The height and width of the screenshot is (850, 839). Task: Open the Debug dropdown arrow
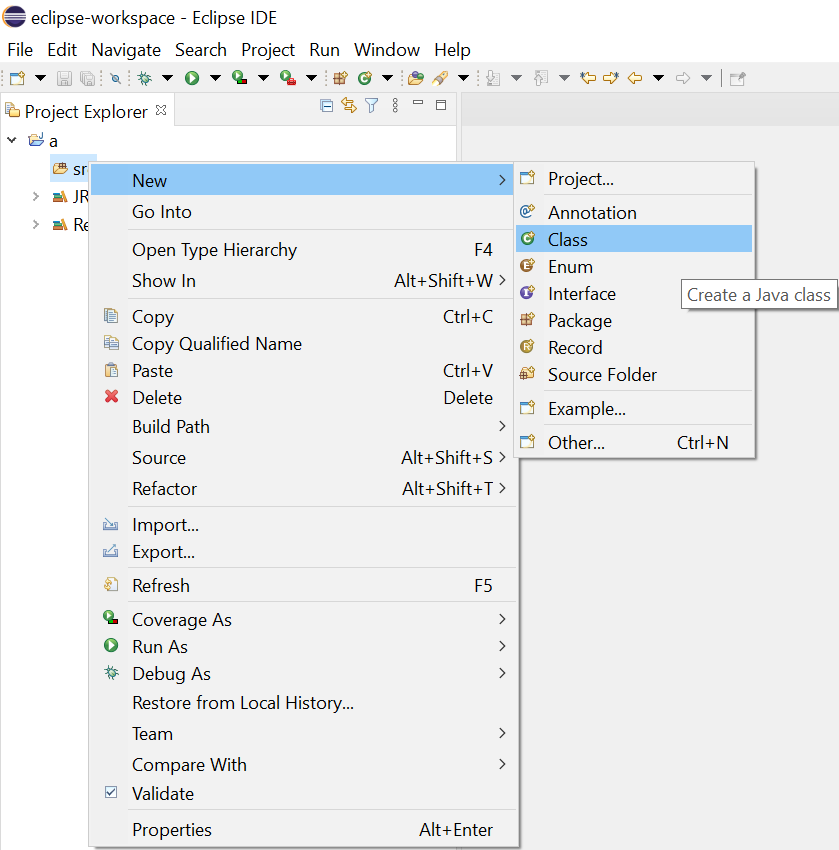(167, 78)
